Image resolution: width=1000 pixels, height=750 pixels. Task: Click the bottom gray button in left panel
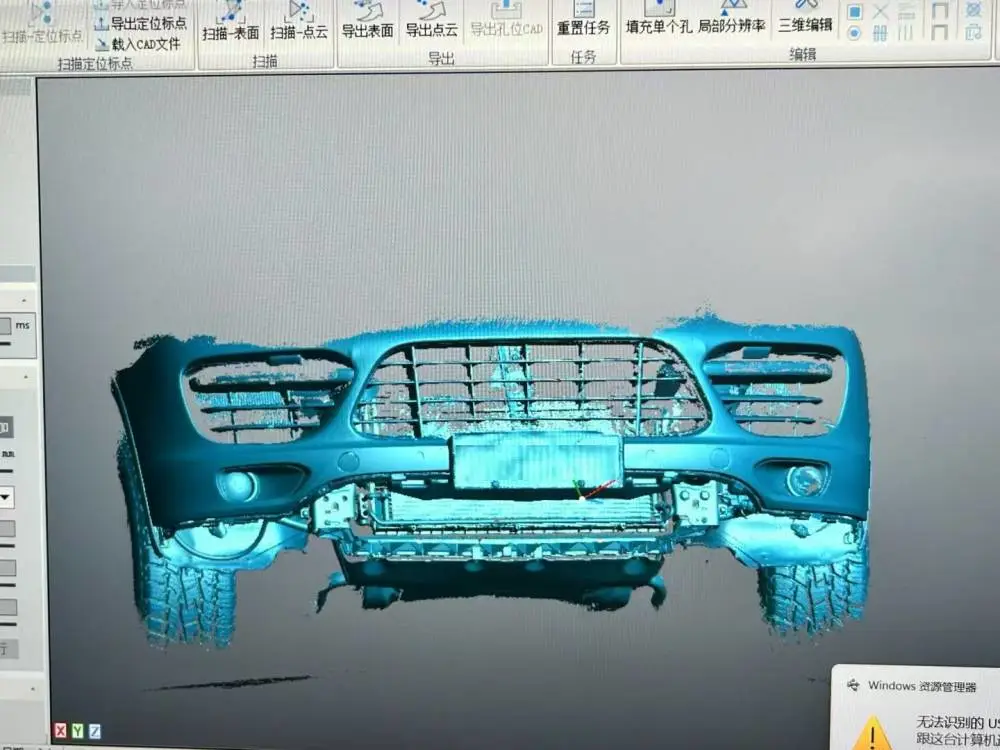coord(9,649)
